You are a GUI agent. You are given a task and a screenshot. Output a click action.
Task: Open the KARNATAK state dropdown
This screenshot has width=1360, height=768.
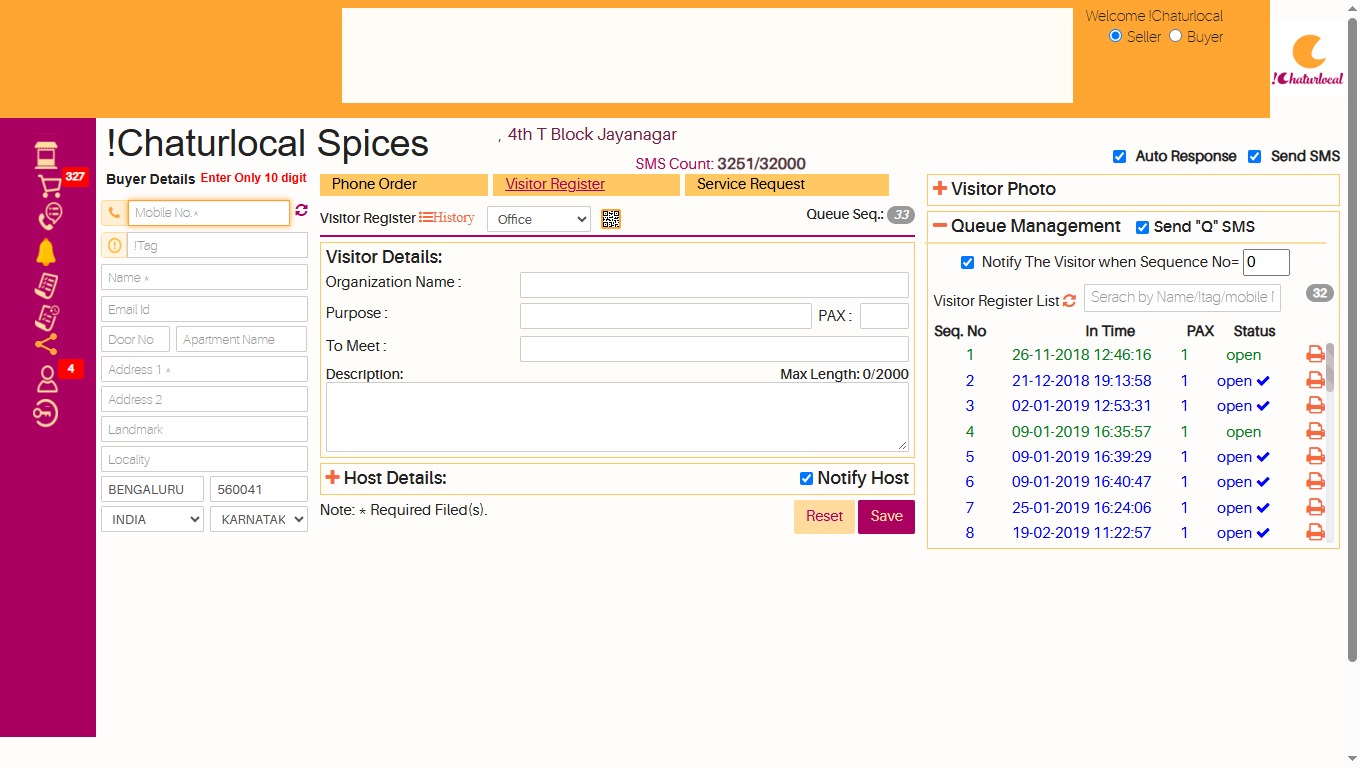click(258, 519)
